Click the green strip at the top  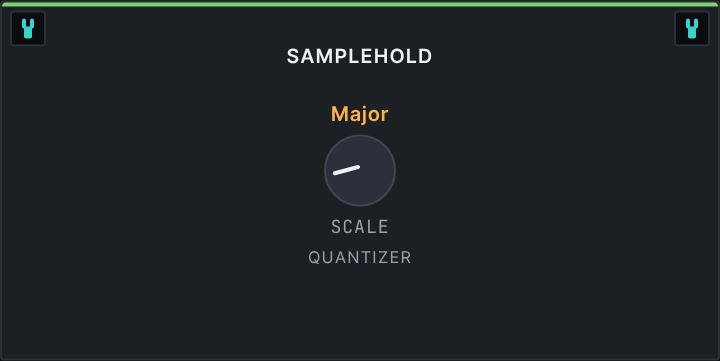pyautogui.click(x=360, y=5)
